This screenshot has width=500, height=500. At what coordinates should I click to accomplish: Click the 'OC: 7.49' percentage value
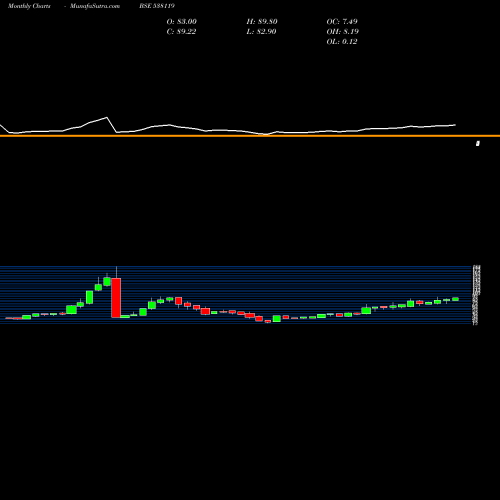coord(342,22)
